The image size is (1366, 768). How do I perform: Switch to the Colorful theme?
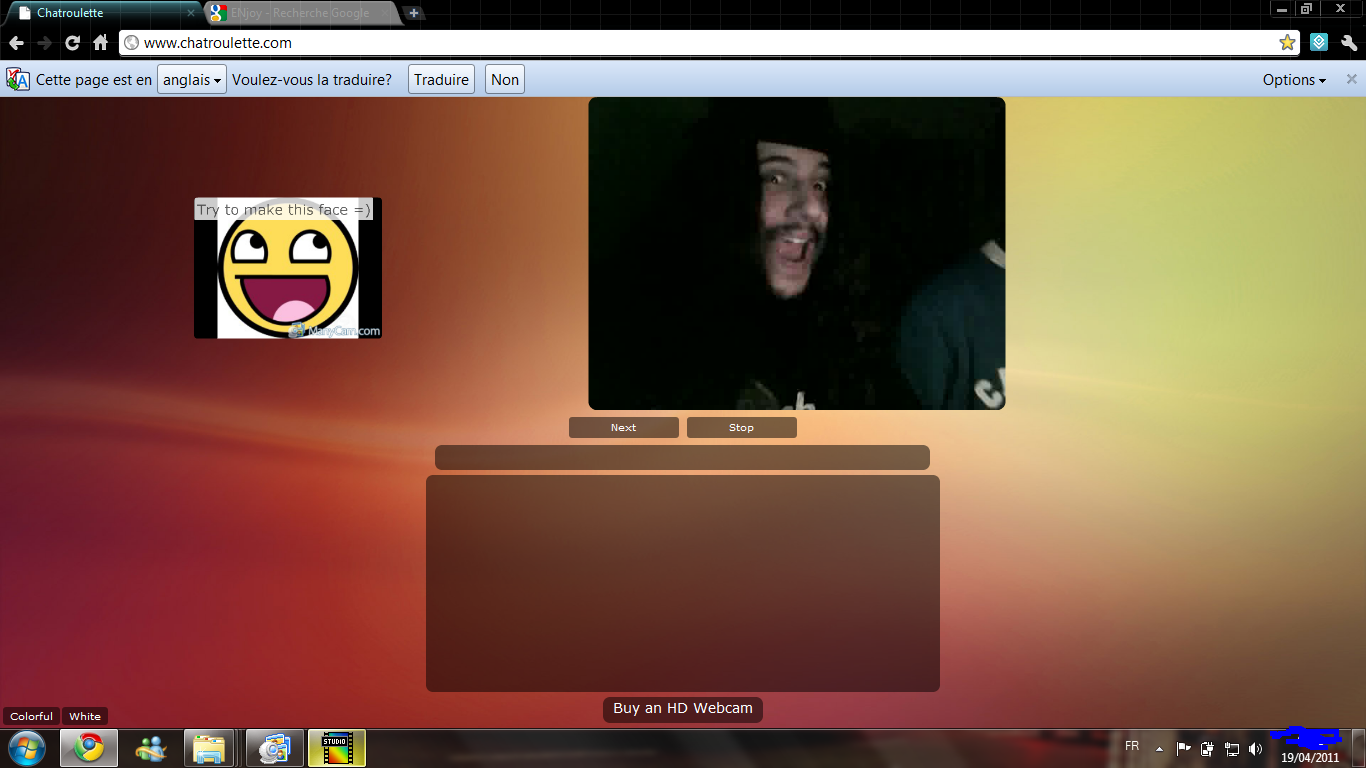coord(32,716)
